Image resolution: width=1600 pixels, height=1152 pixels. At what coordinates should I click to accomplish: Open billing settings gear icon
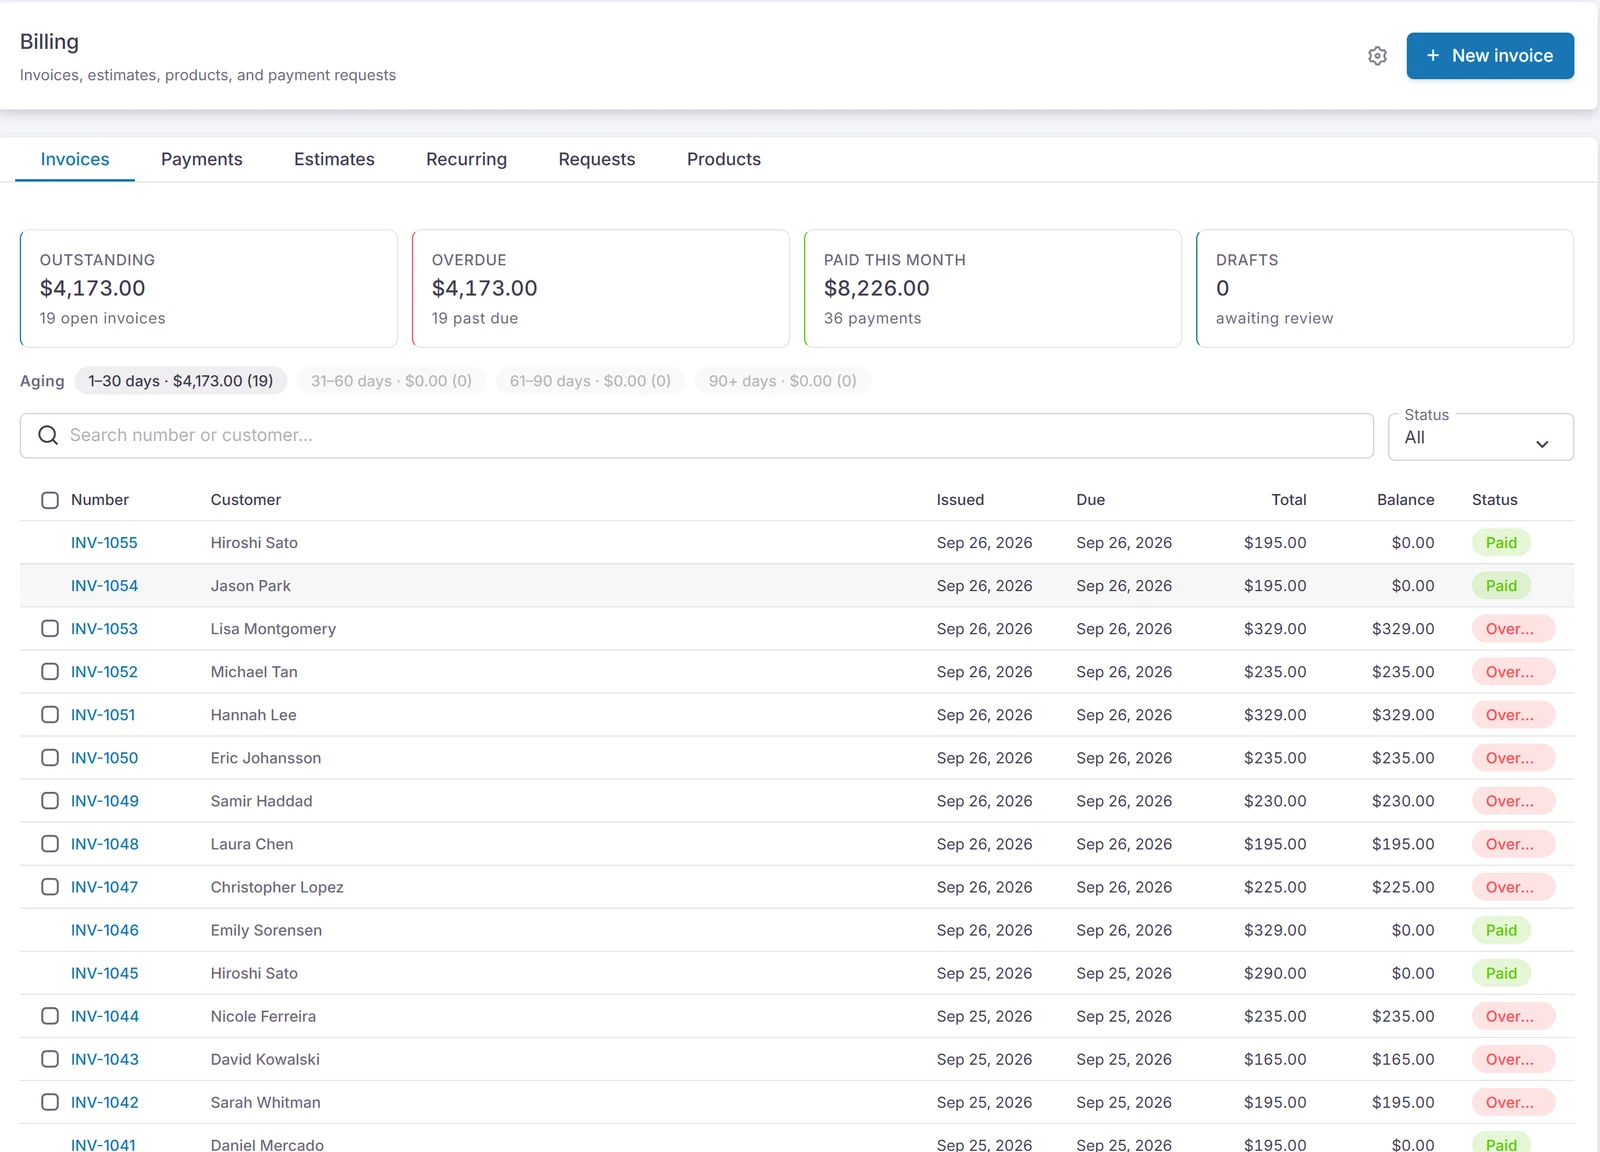pyautogui.click(x=1377, y=56)
